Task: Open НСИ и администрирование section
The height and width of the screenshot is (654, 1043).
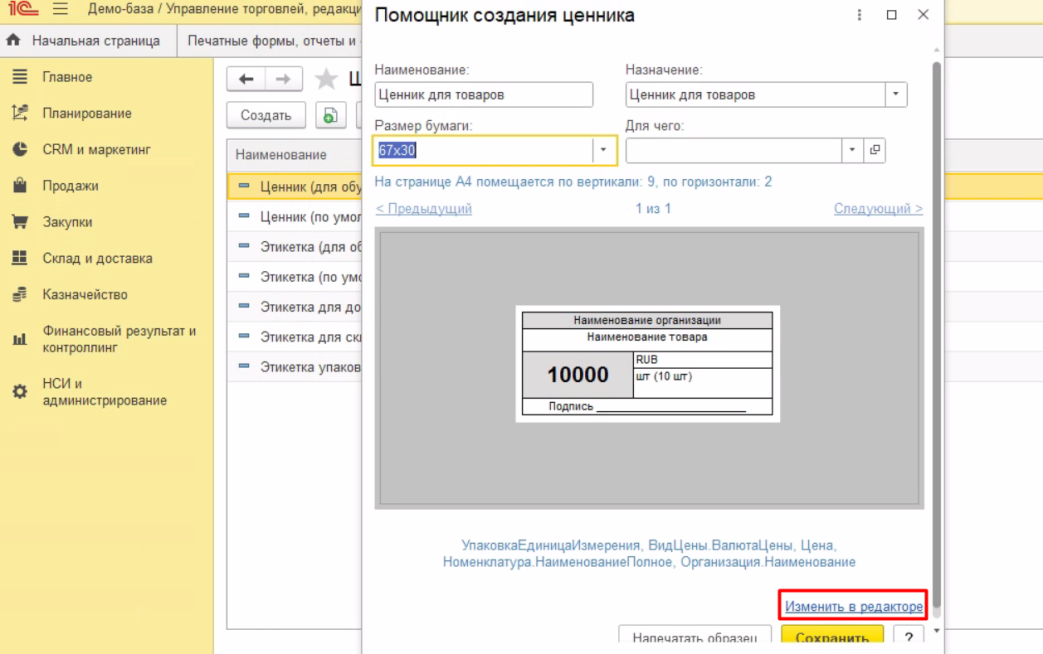Action: click(104, 392)
